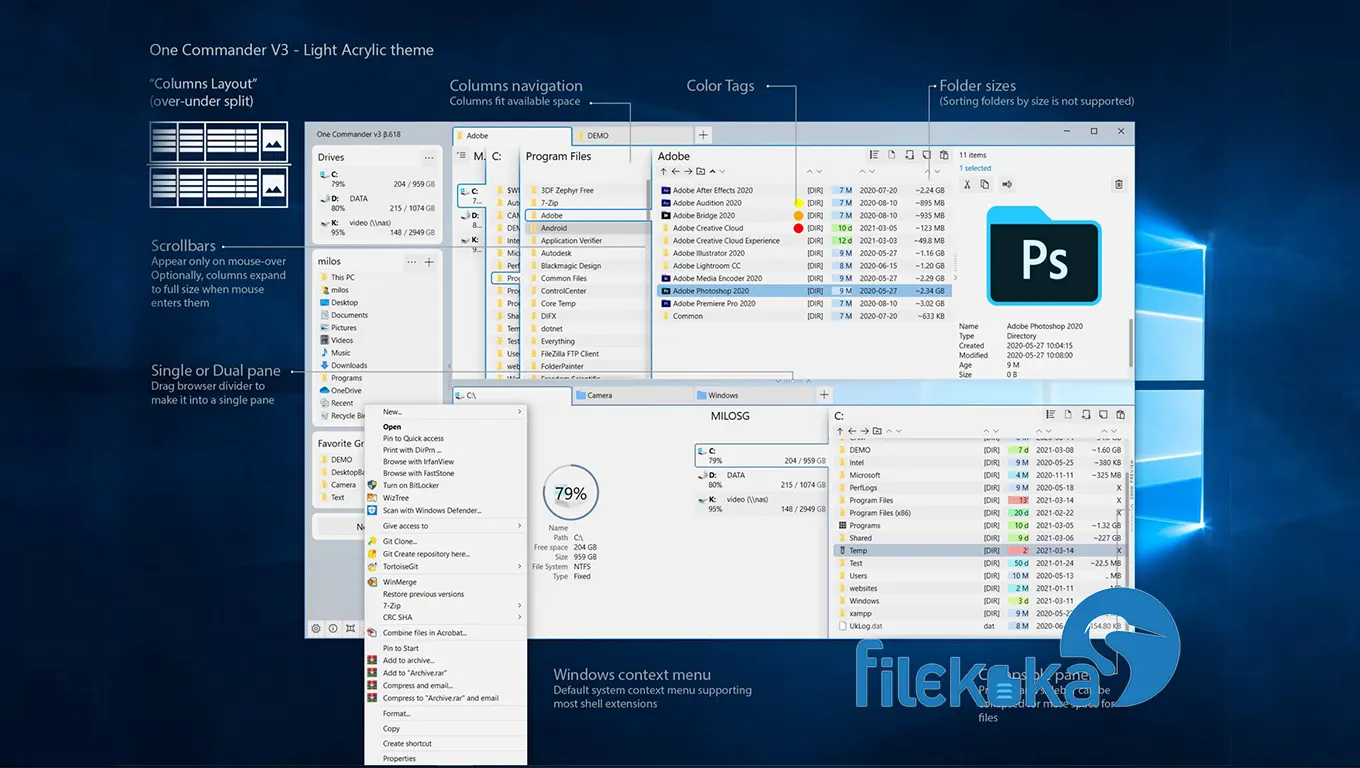Select the Adobe tab in top pane
The width and height of the screenshot is (1360, 768).
point(512,135)
